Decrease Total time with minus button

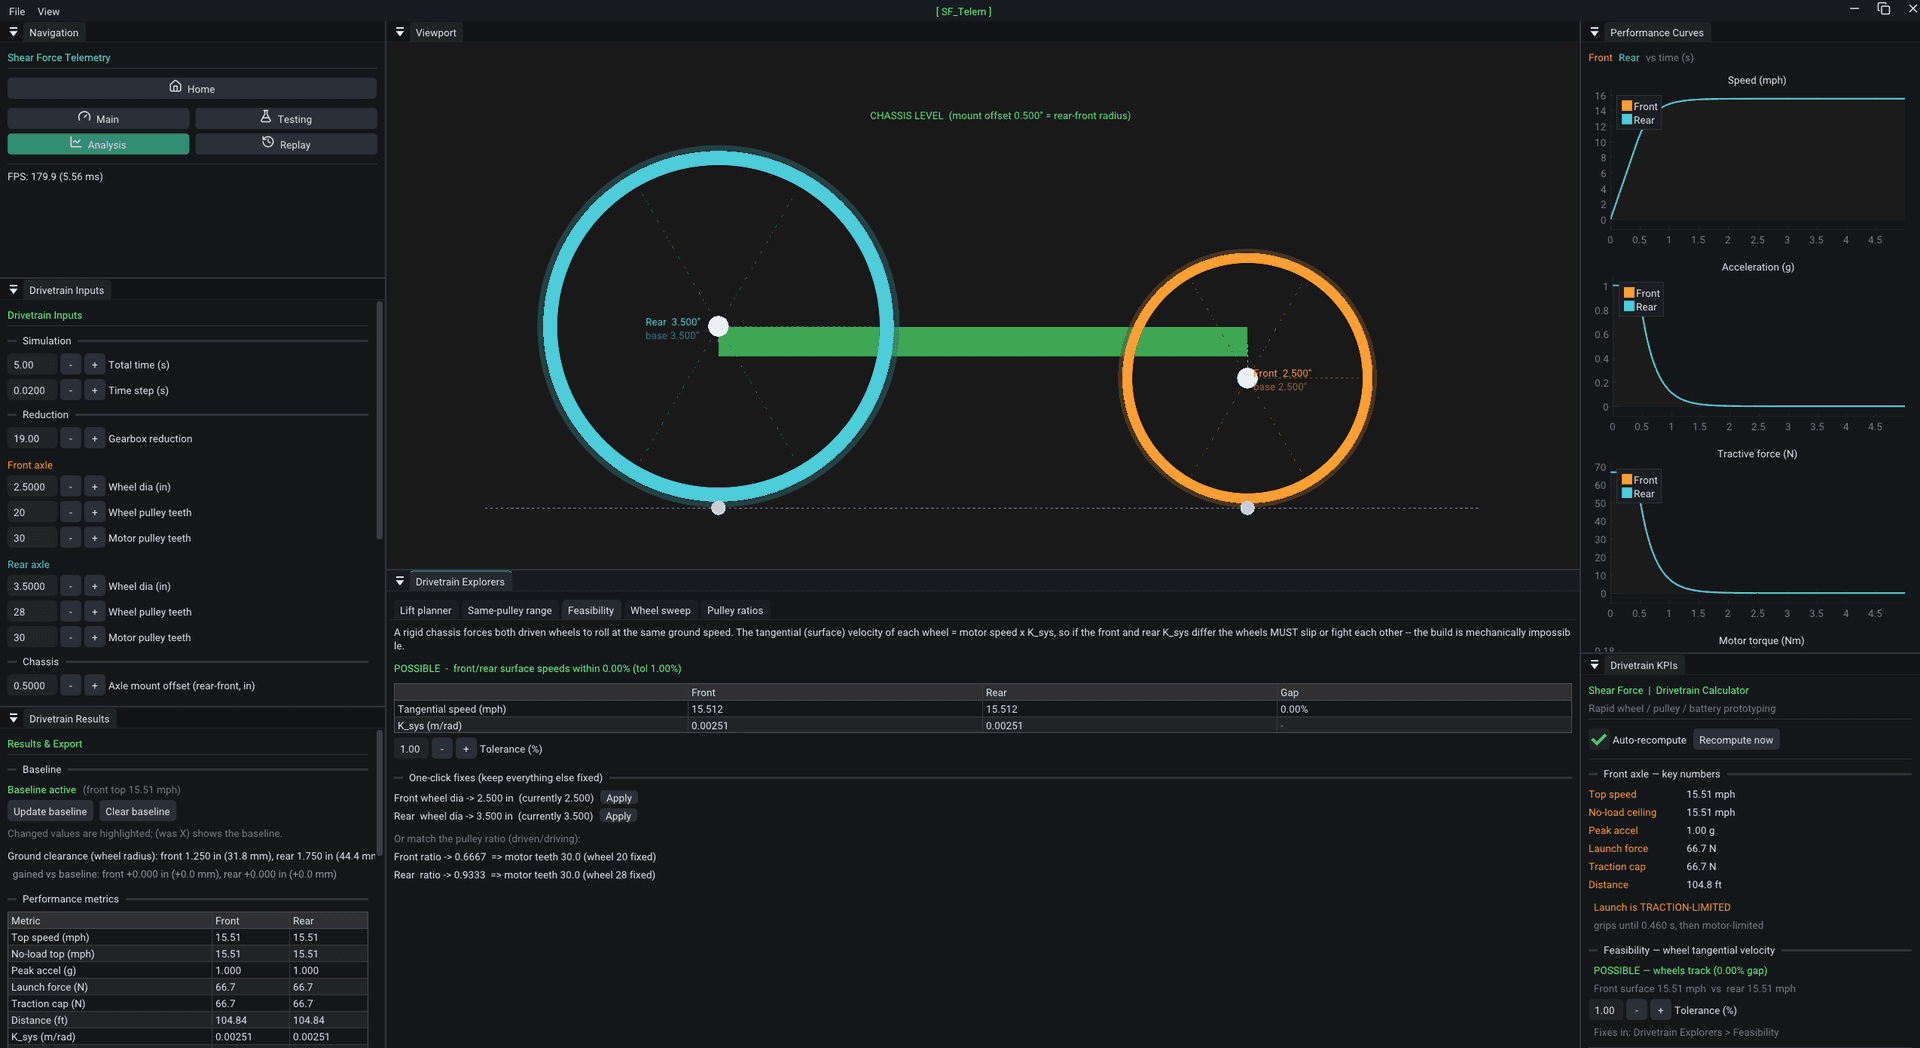click(70, 365)
